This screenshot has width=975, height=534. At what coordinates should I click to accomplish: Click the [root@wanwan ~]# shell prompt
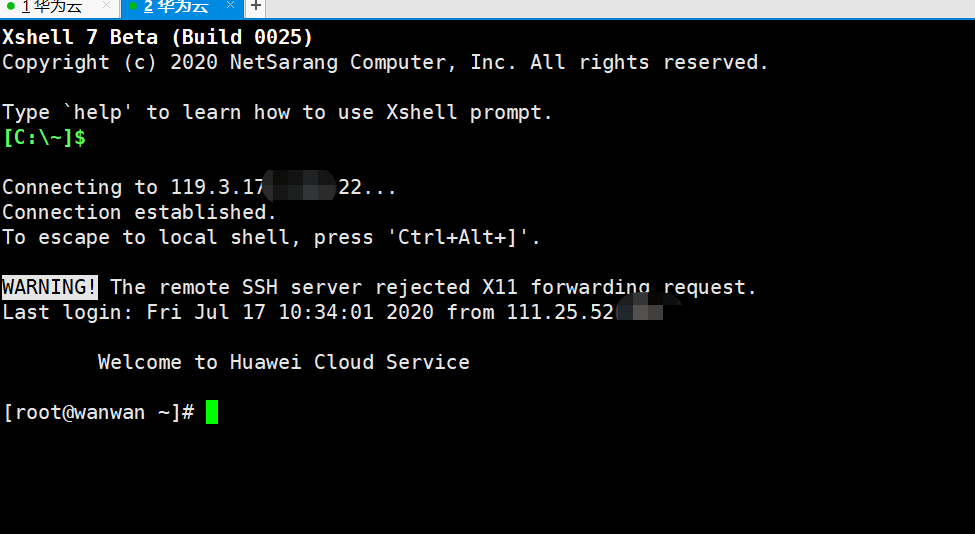[x=99, y=412]
